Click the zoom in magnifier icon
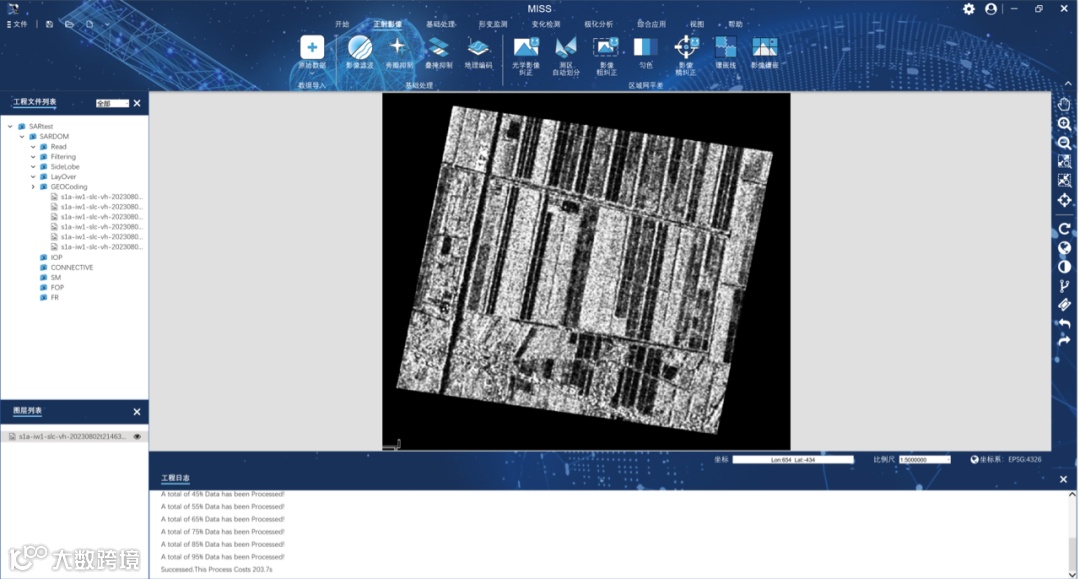1080x579 pixels. [x=1064, y=124]
